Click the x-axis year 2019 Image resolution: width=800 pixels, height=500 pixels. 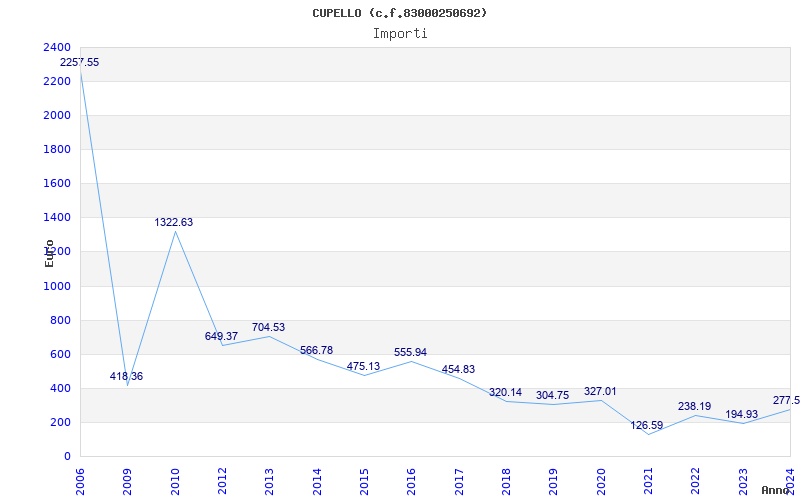click(x=554, y=482)
